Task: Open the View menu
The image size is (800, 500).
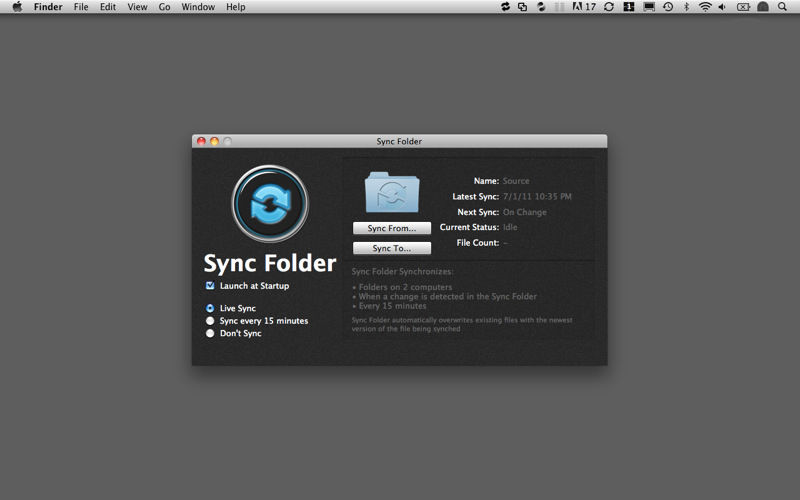Action: [x=137, y=7]
